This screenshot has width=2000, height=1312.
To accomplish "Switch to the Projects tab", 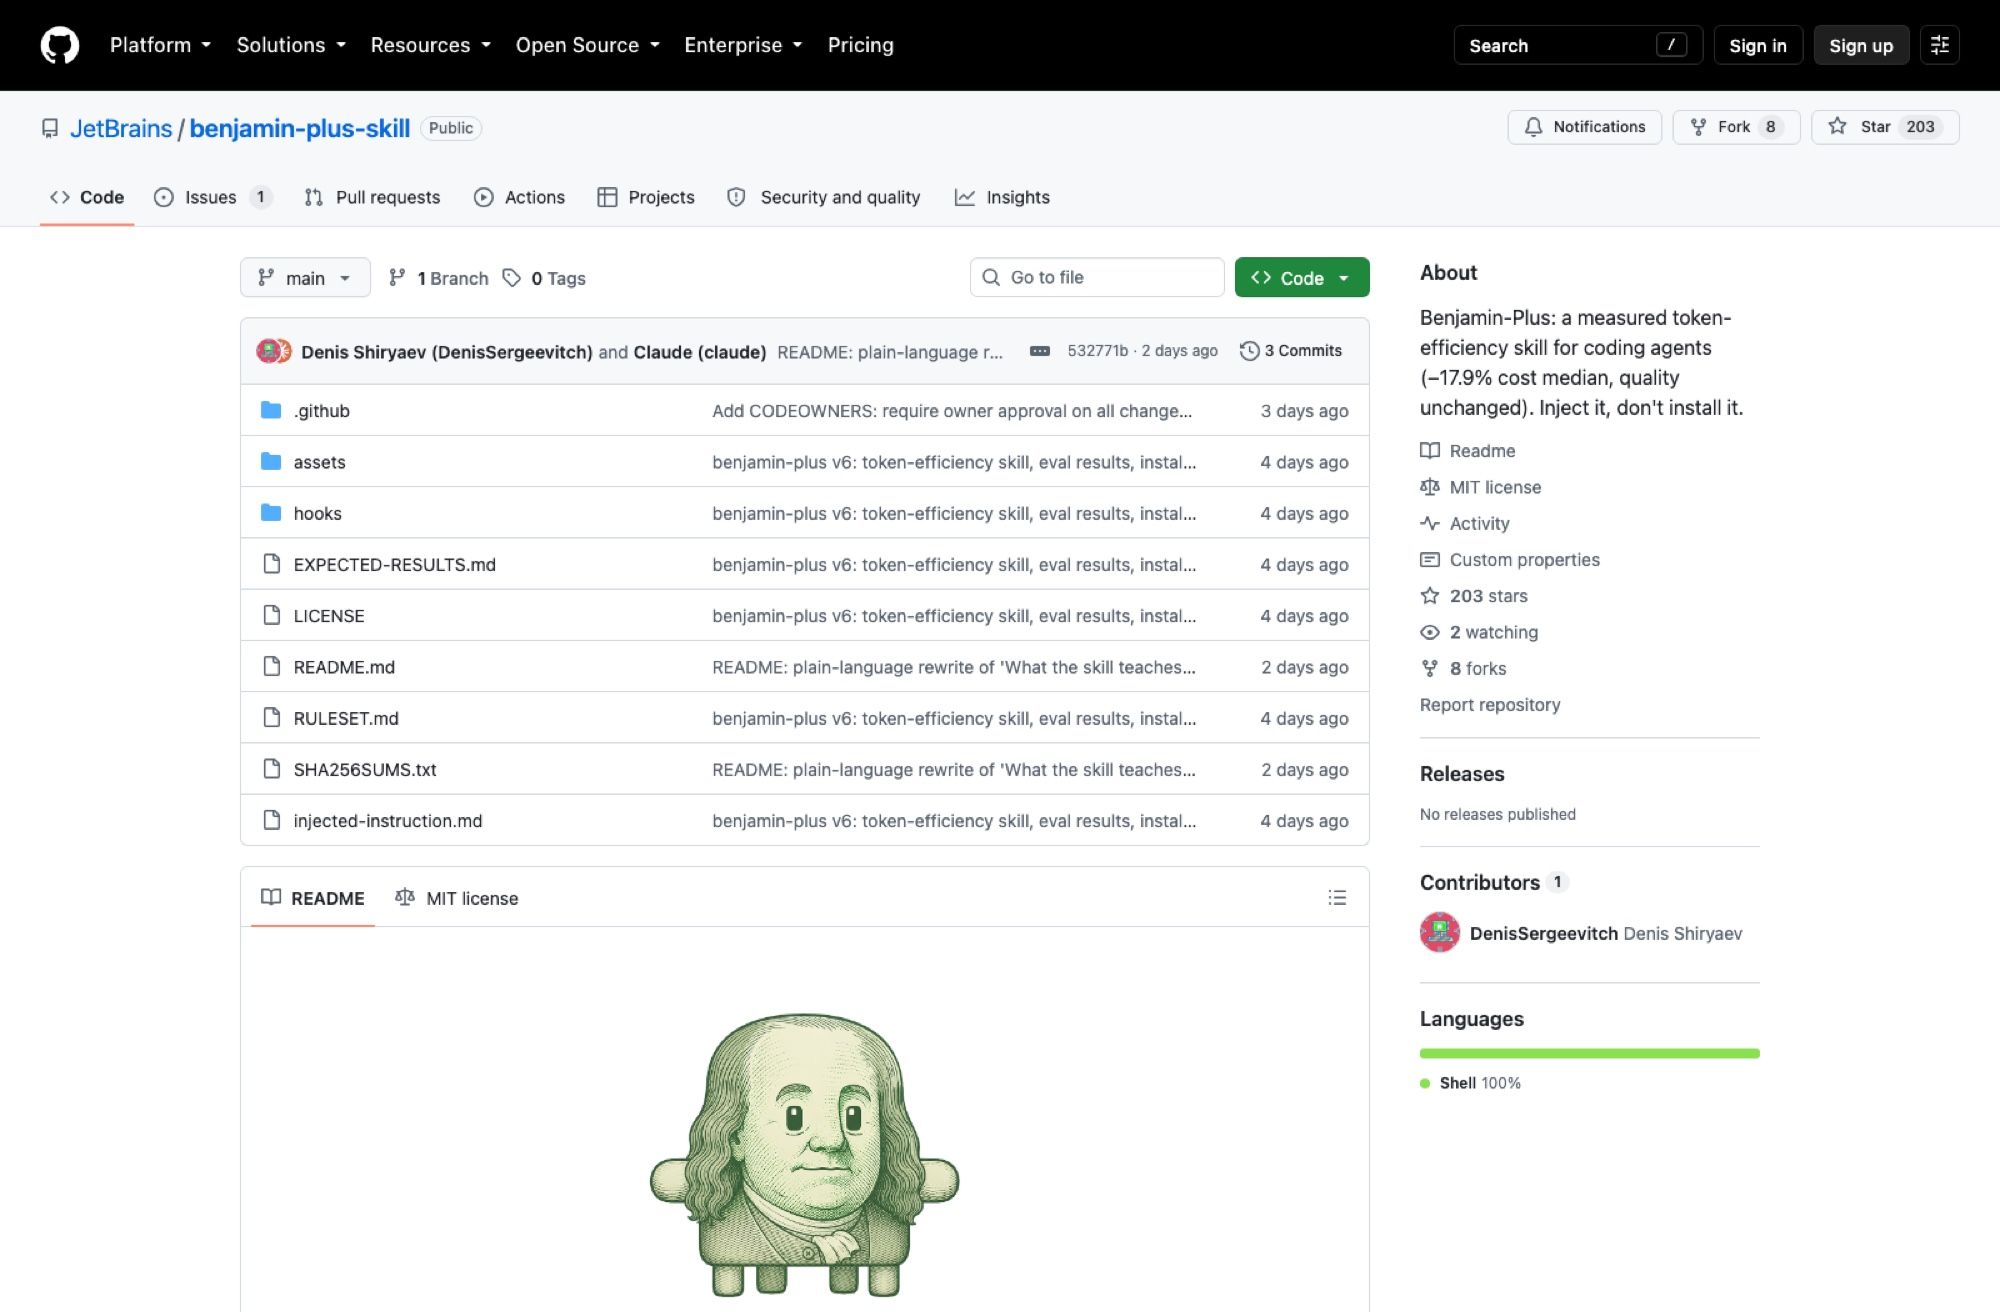I will [x=646, y=197].
